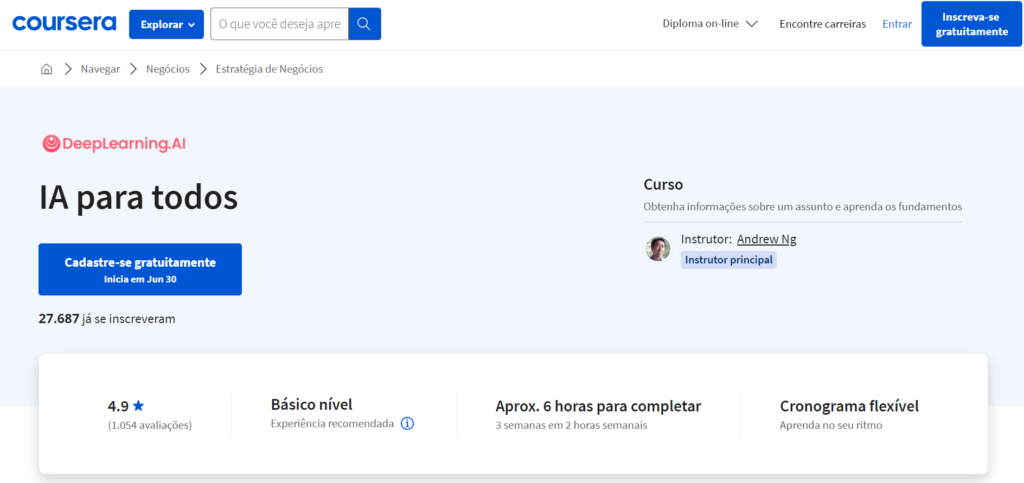This screenshot has width=1024, height=483.
Task: Click the Curso heading
Action: pyautogui.click(x=663, y=185)
